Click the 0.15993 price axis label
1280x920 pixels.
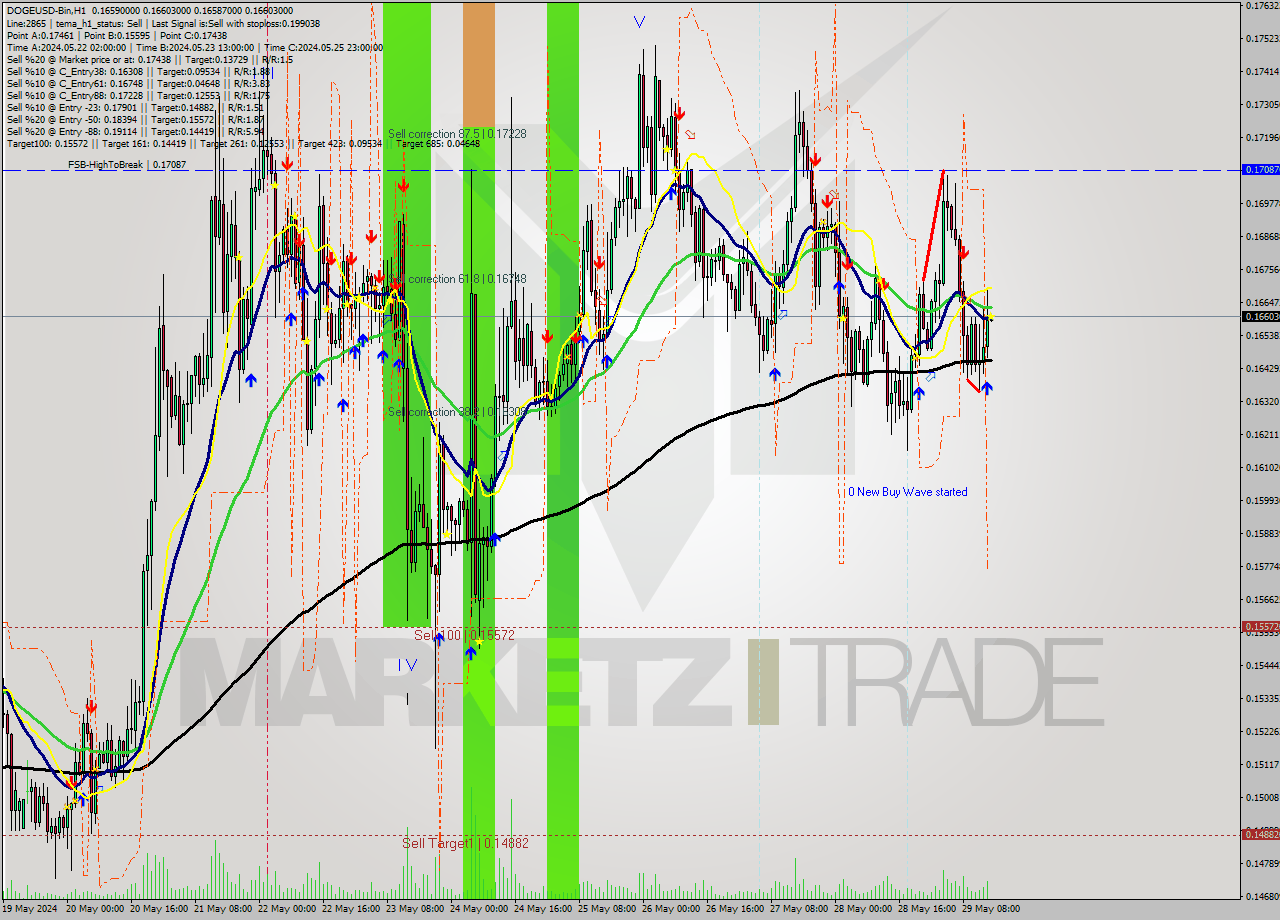[1261, 501]
